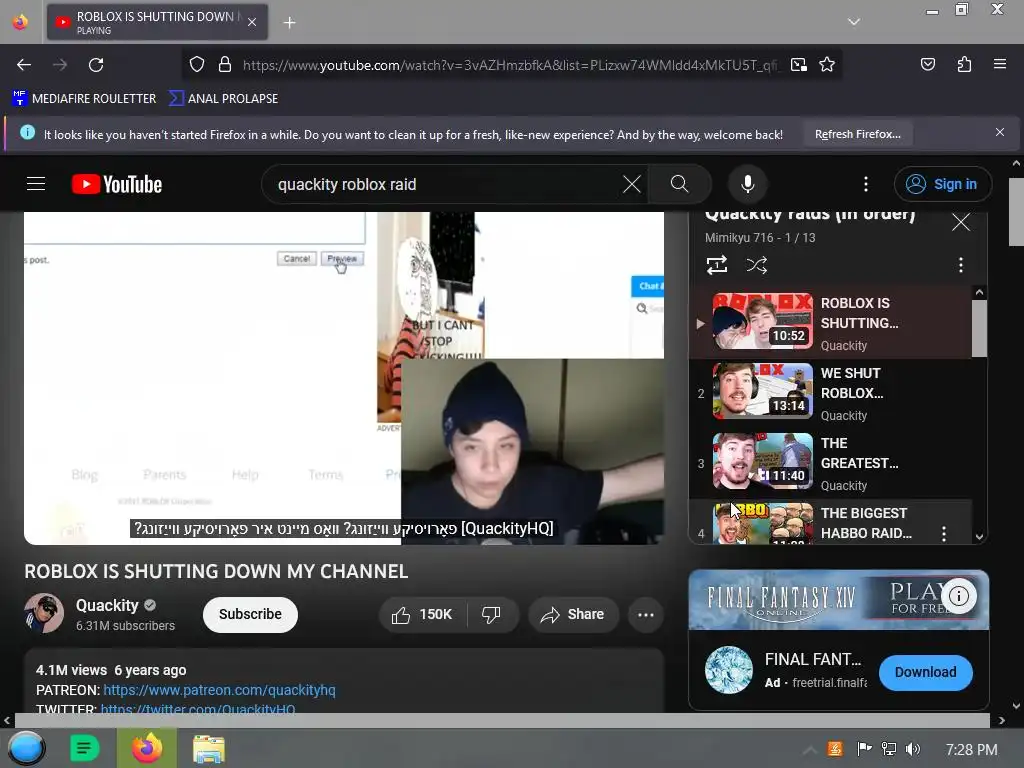Open the extensions puzzle icon
This screenshot has width=1024, height=768.
coord(964,64)
